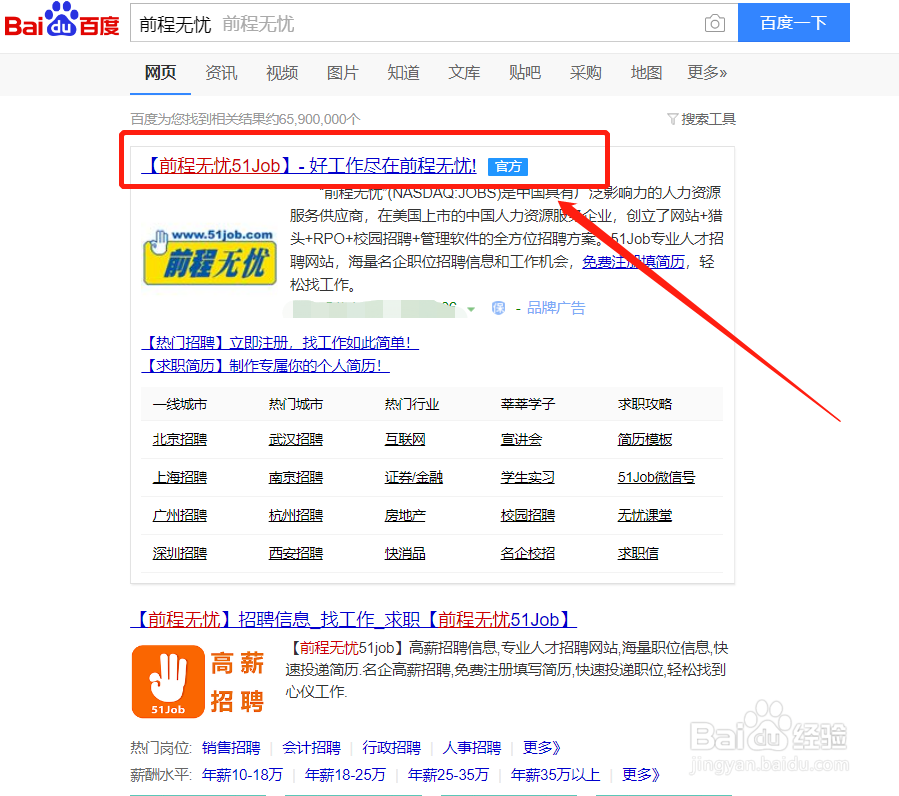Switch to the 贴吧 tab
This screenshot has height=796, width=899.
525,73
